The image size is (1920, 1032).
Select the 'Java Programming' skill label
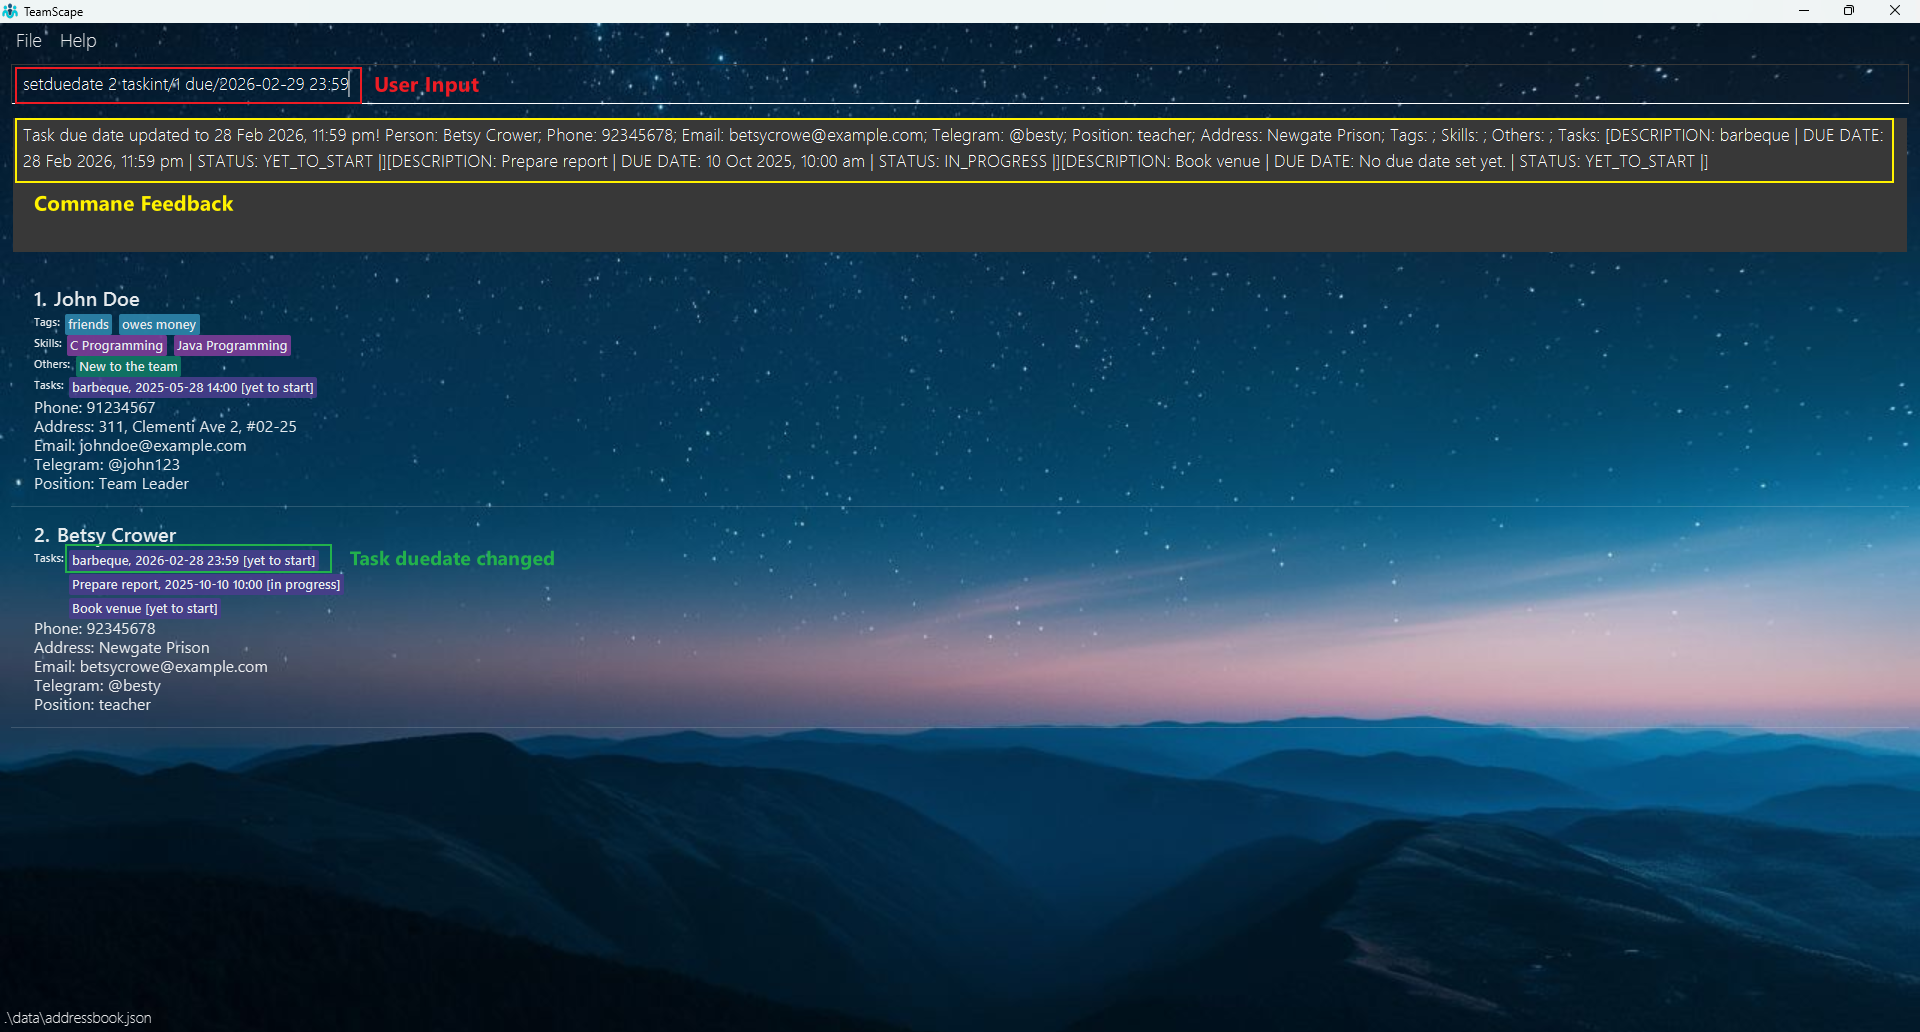(232, 346)
